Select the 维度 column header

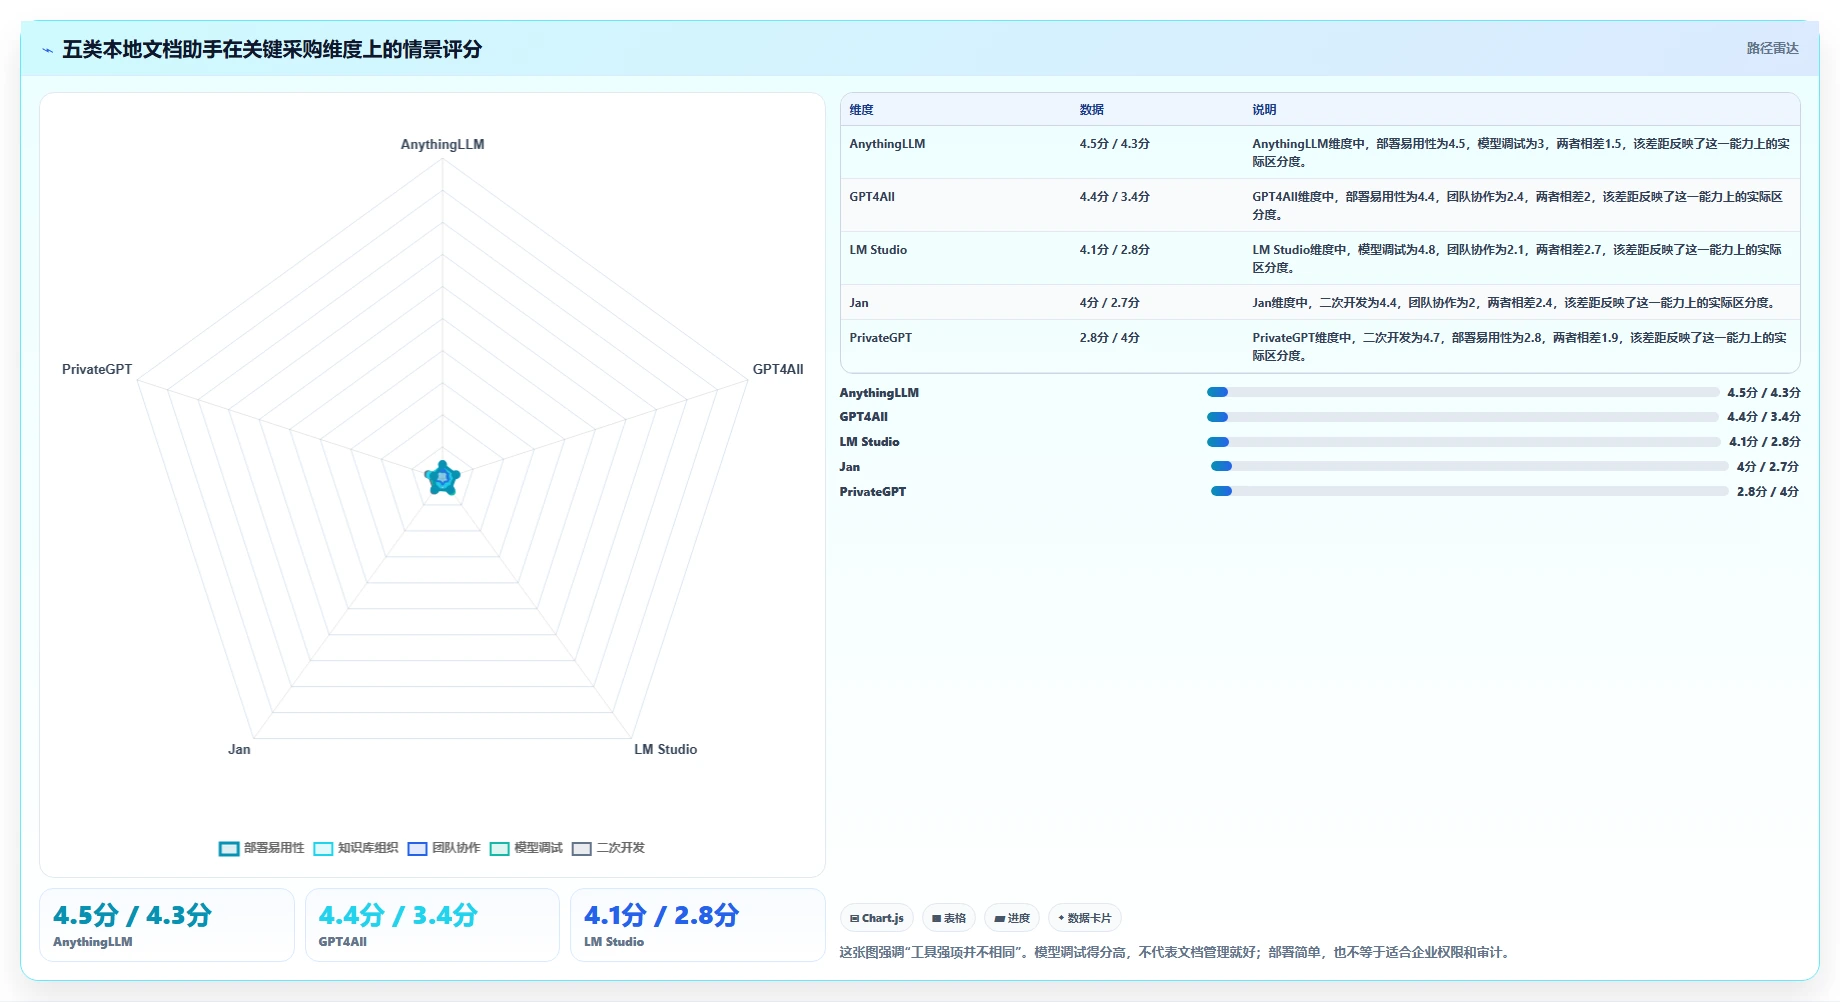tap(861, 110)
